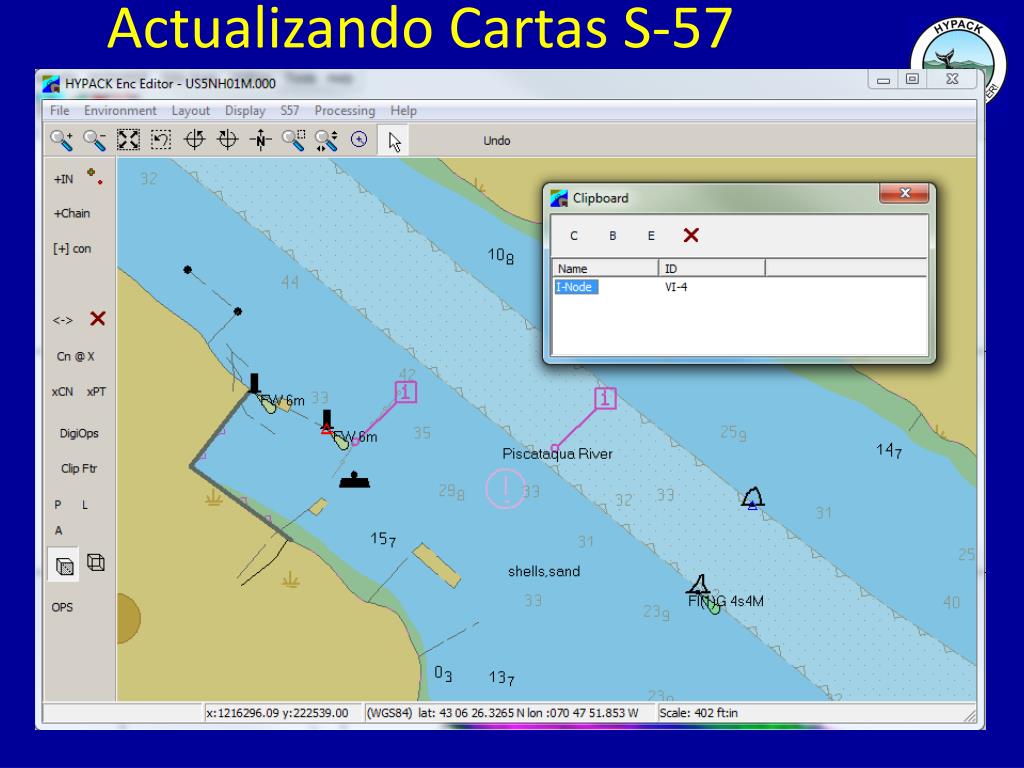
Task: Click the red X delete icon in sidebar
Action: coord(98,319)
